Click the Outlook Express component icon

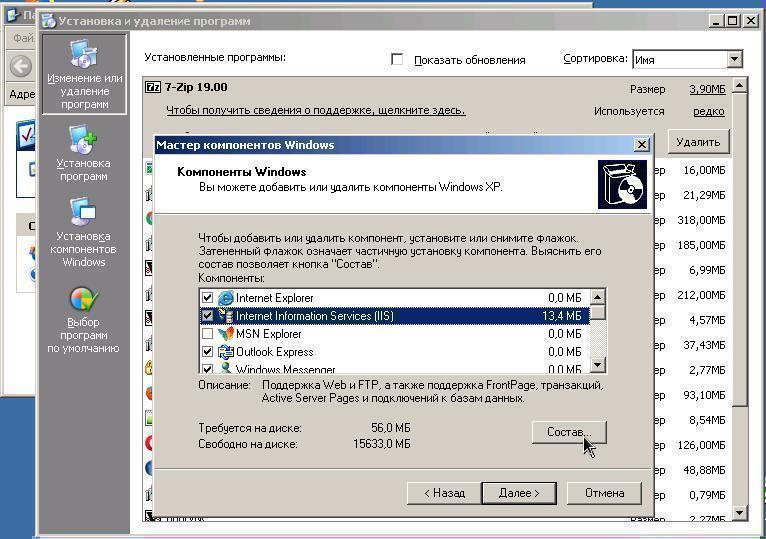coord(226,352)
